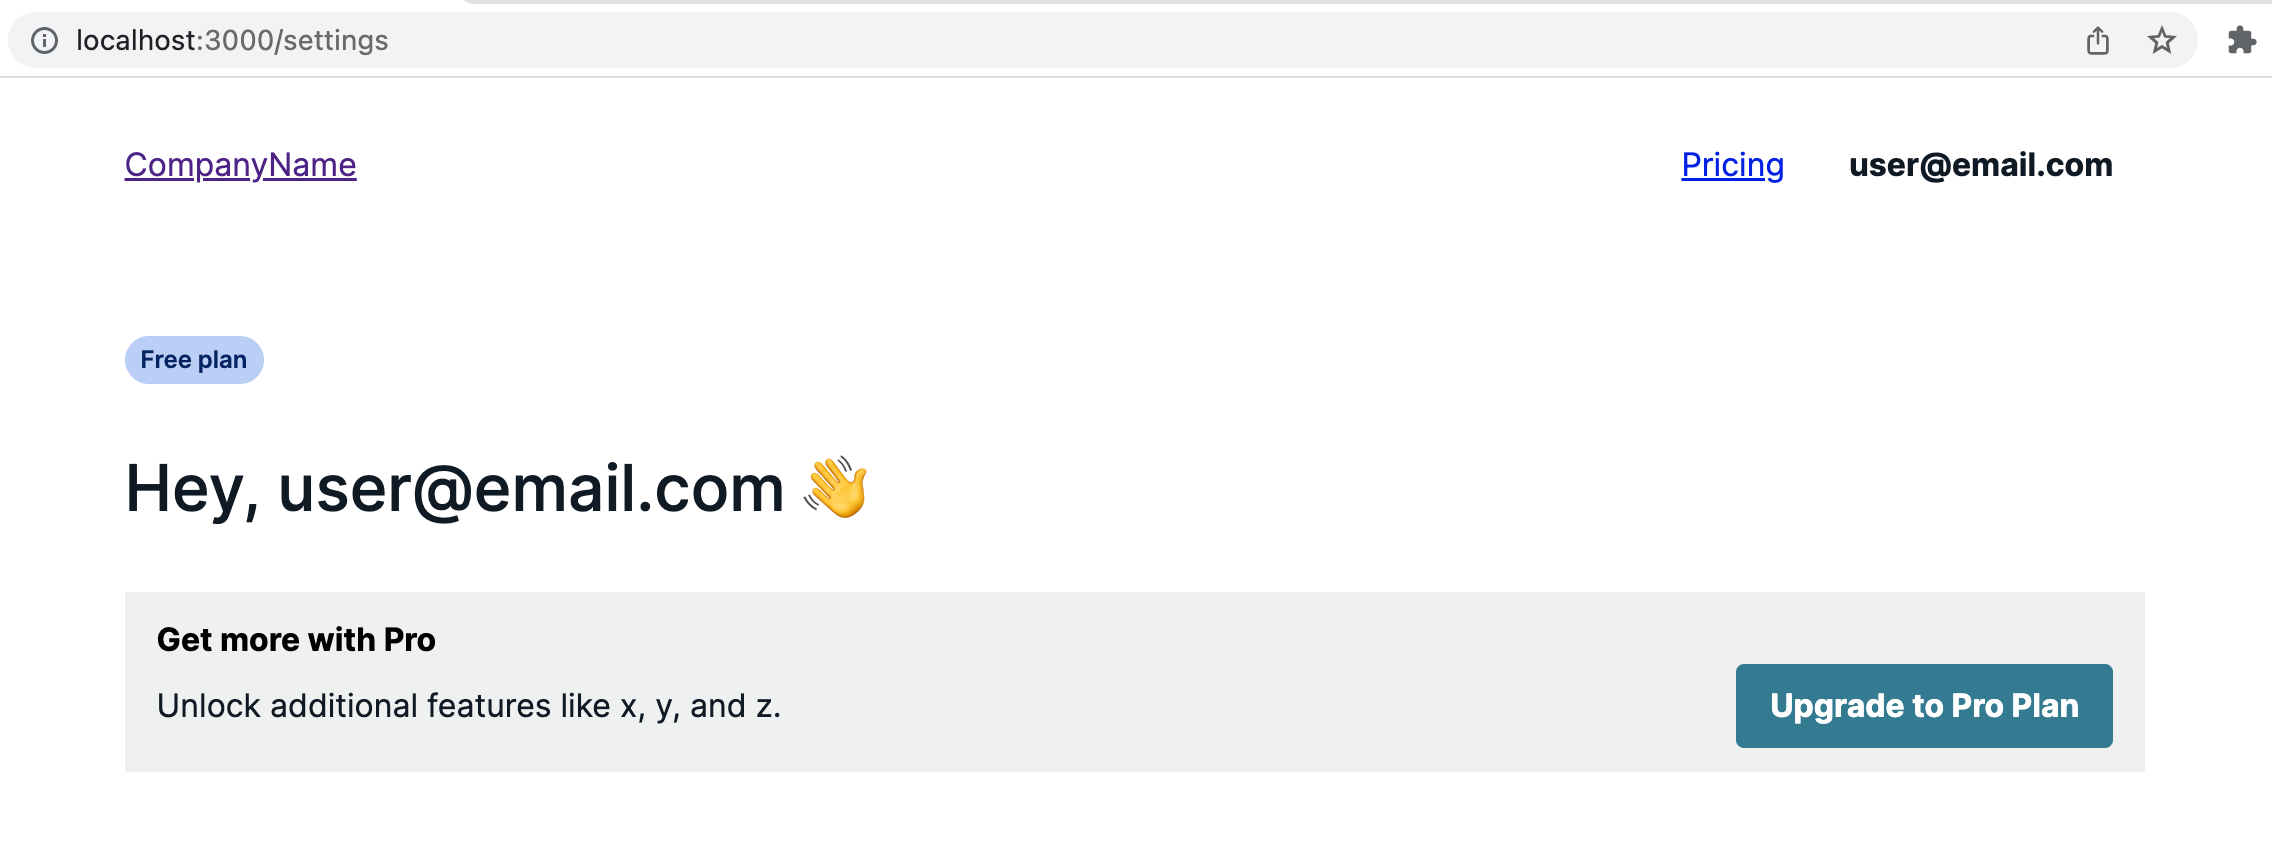Open the user@email.com account menu in header
This screenshot has width=2272, height=860.
(1980, 165)
